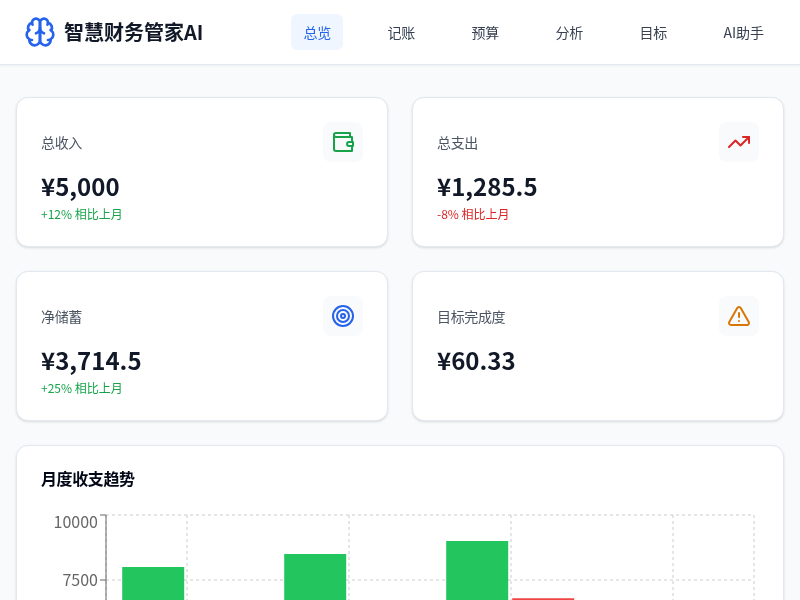
Task: Open the AI助手 tab
Action: (x=743, y=33)
